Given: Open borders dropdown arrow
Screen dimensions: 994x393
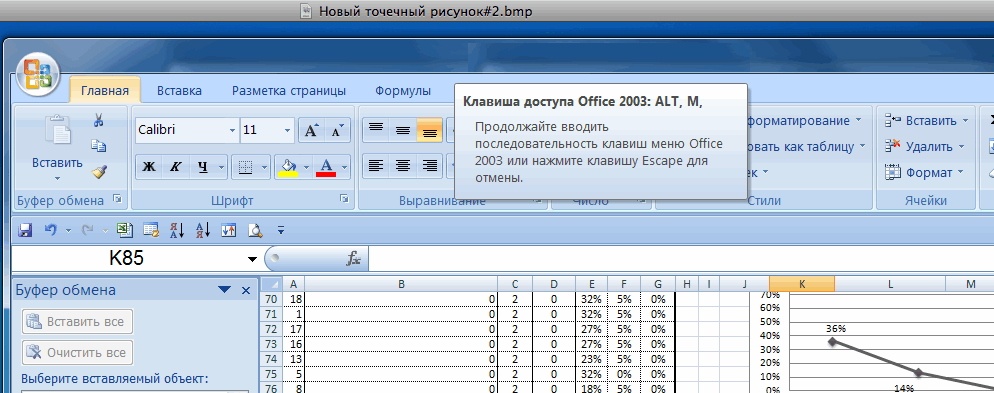Looking at the screenshot, I should pos(264,167).
